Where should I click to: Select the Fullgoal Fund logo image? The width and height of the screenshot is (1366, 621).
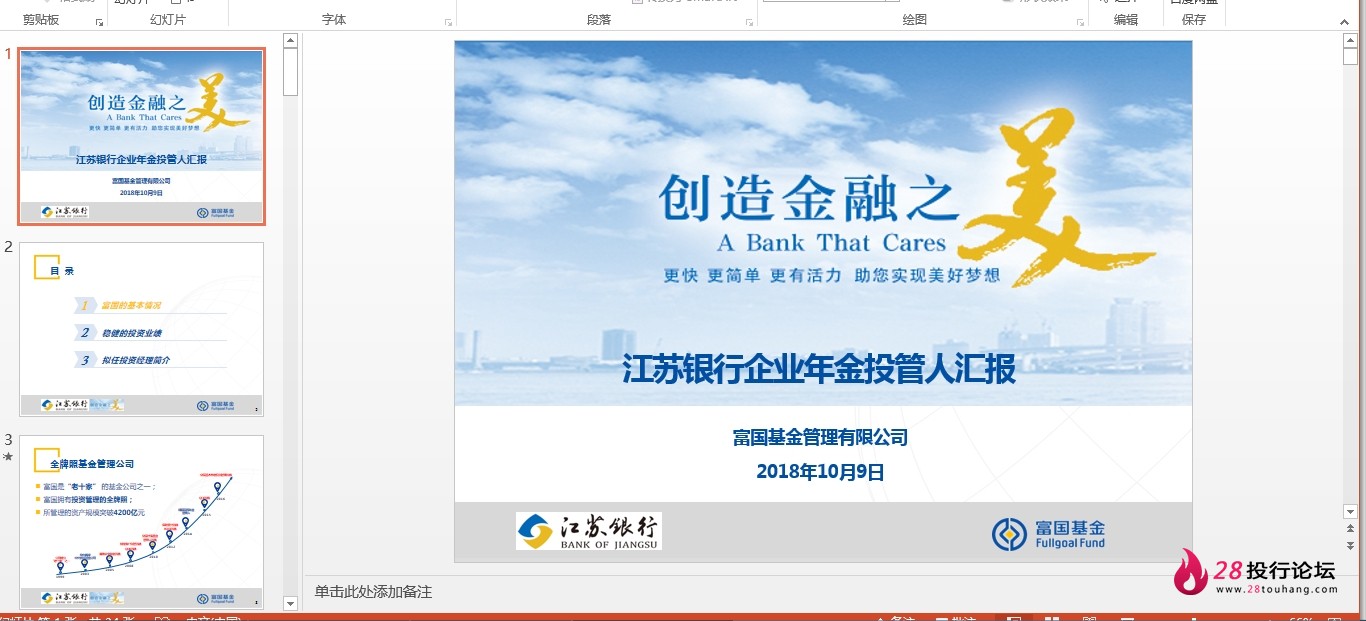1048,533
